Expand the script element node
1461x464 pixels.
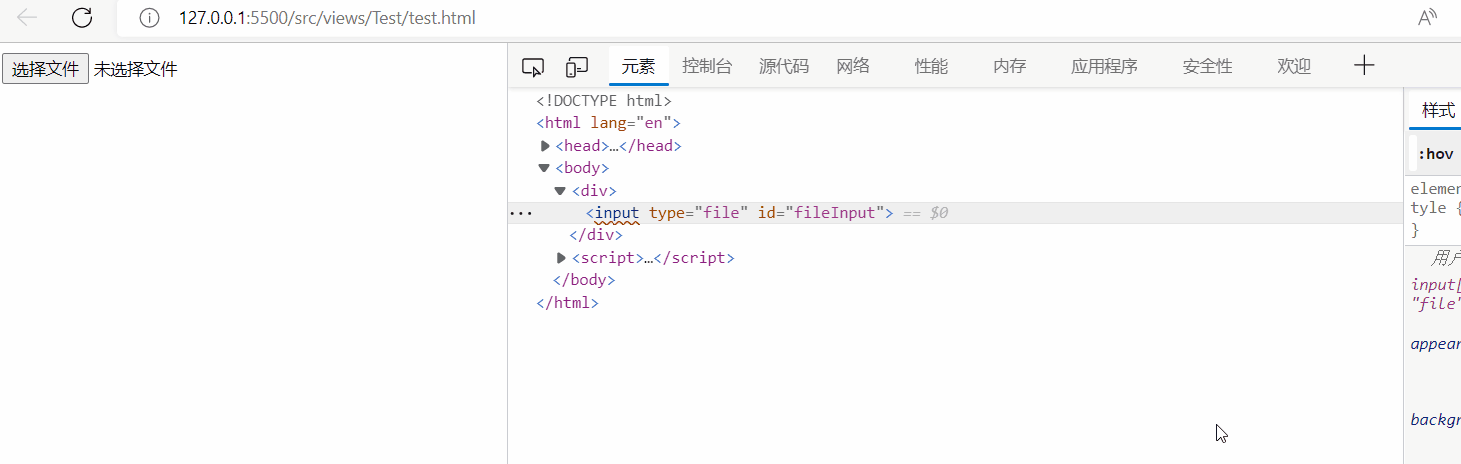tap(561, 258)
